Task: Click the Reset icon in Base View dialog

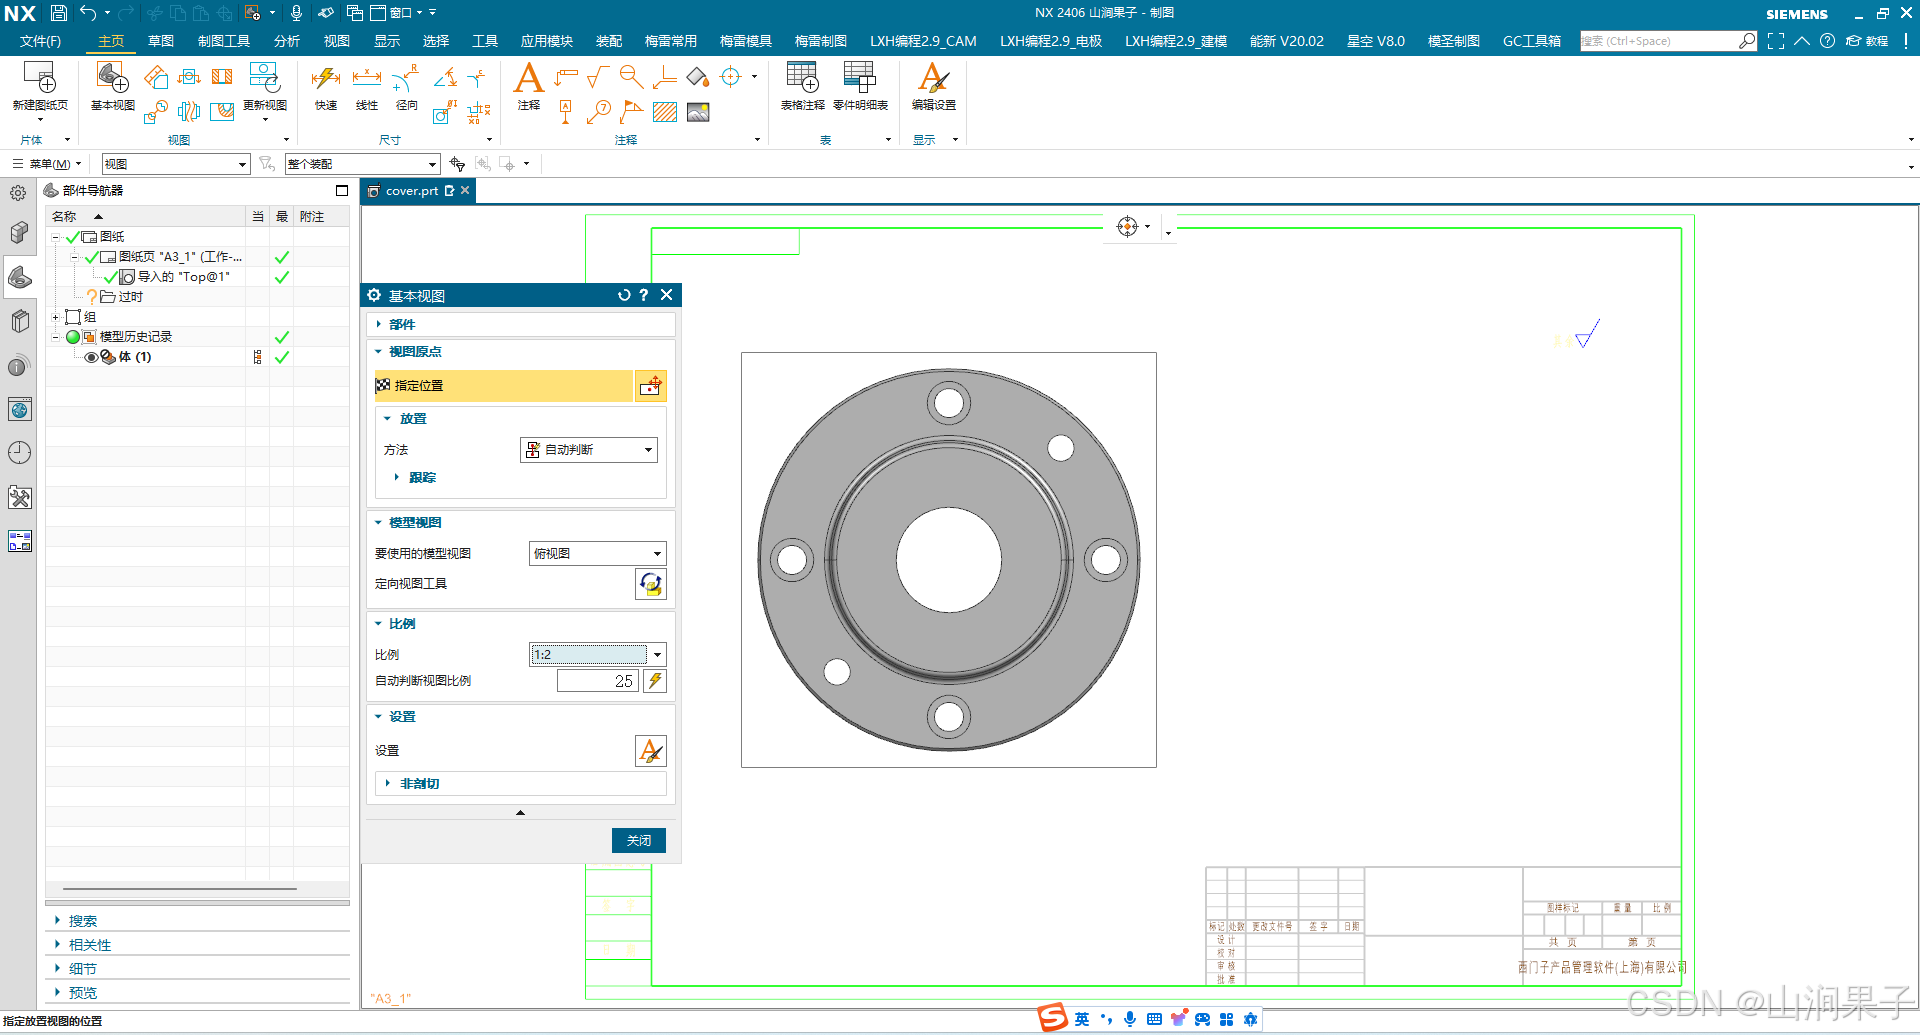Action: 624,295
